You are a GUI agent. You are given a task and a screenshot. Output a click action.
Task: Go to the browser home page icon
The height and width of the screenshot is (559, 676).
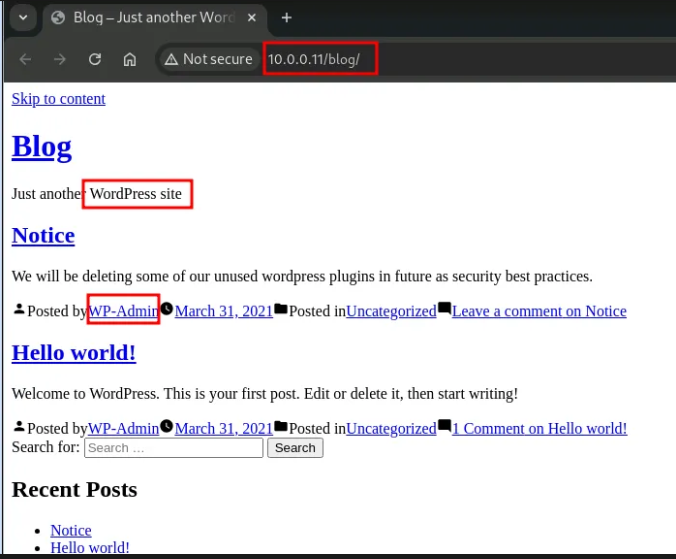[x=130, y=59]
